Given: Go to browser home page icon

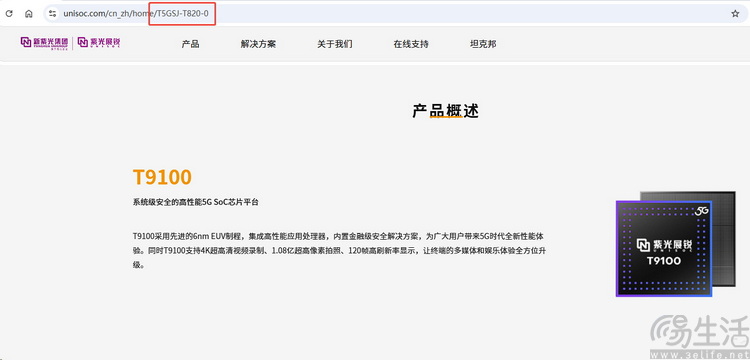Looking at the screenshot, I should point(29,14).
